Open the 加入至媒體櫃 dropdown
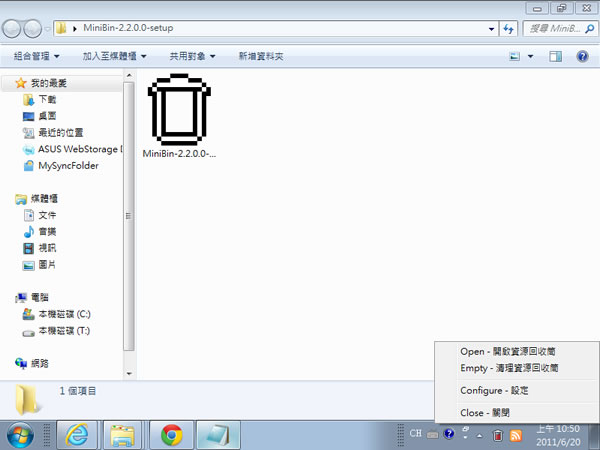The height and width of the screenshot is (450, 600). (x=114, y=56)
